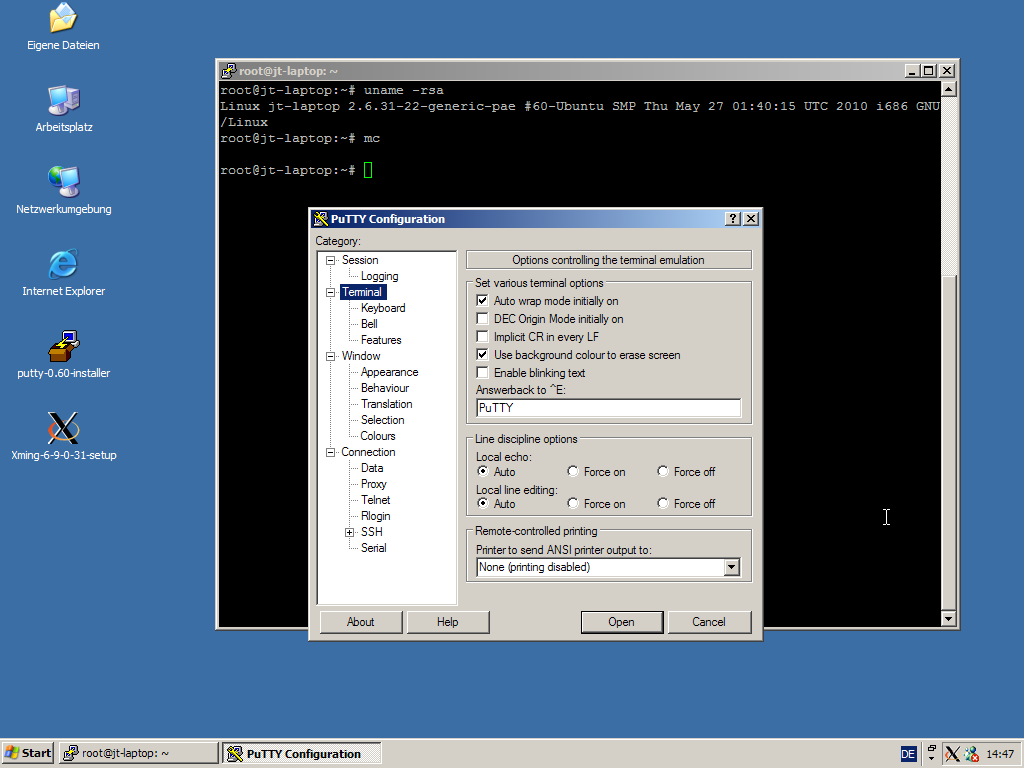The height and width of the screenshot is (768, 1024).
Task: Check Implicit CR in every LF
Action: (482, 336)
